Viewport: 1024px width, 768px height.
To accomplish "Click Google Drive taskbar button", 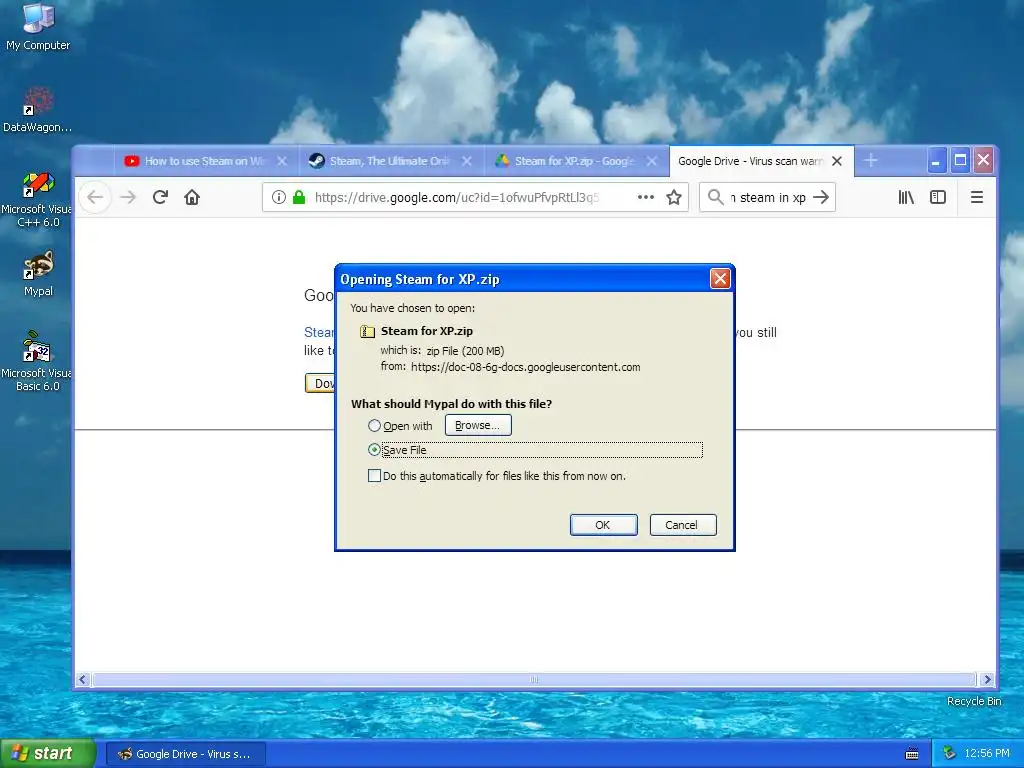I will tap(185, 754).
